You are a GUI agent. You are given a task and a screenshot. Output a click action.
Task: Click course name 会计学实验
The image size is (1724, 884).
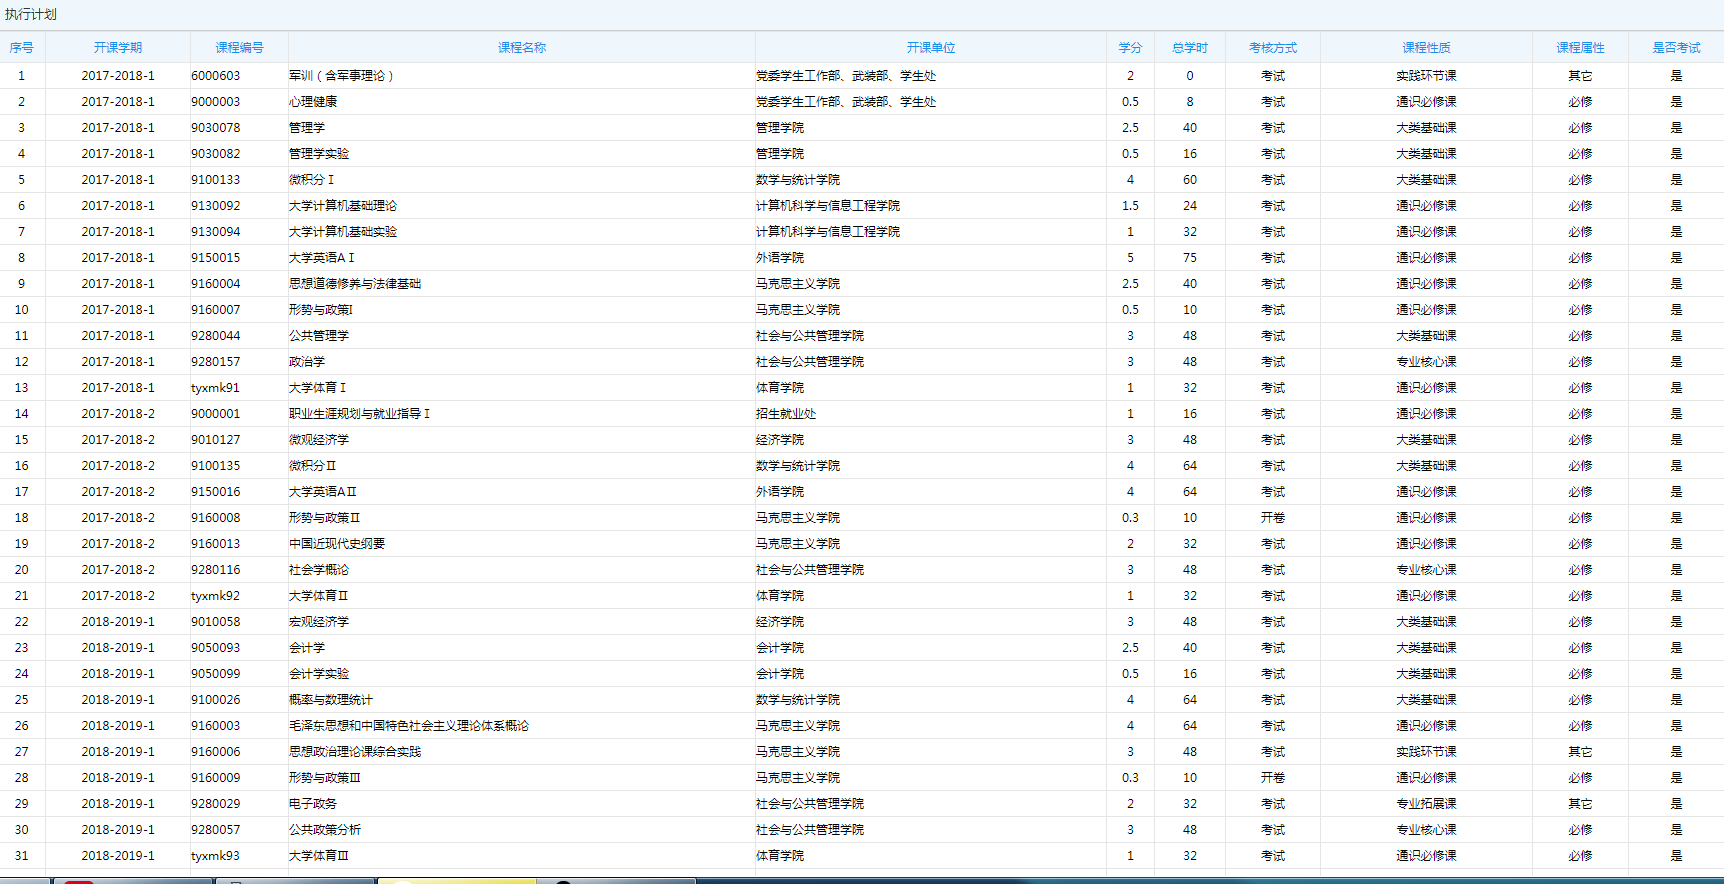click(x=319, y=674)
